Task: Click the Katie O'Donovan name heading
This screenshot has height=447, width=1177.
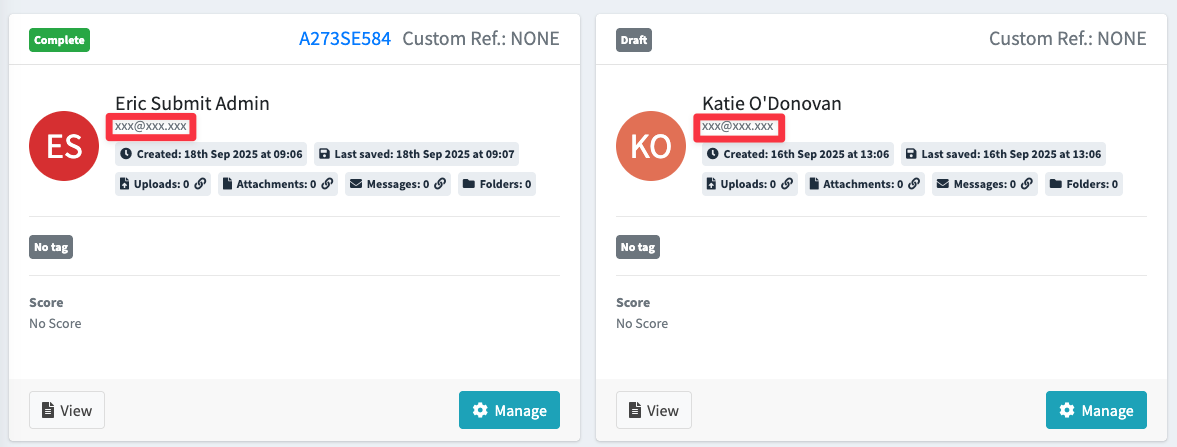Action: click(772, 104)
